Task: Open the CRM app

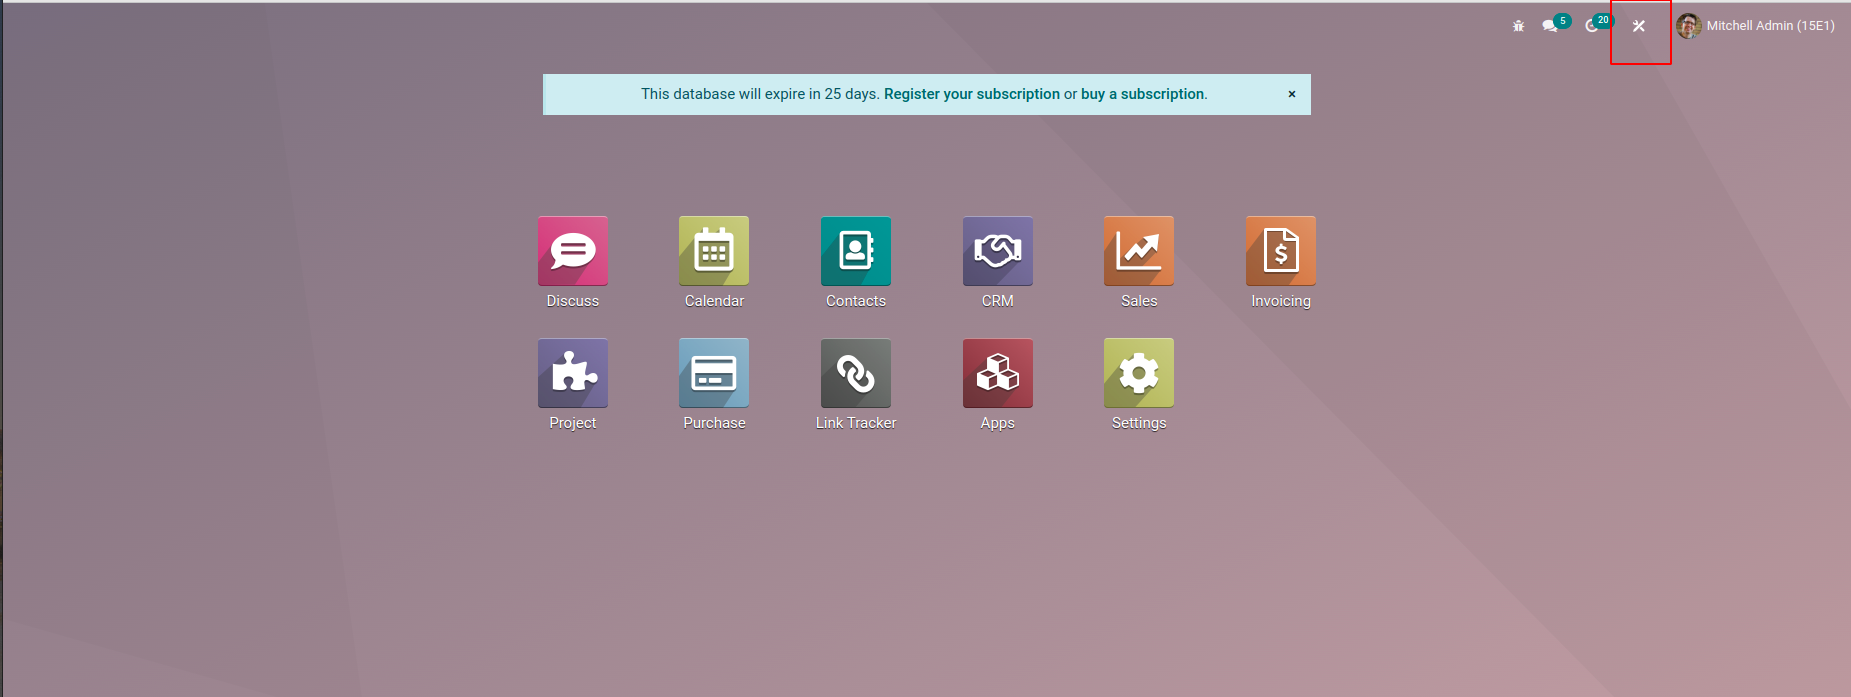Action: (x=998, y=251)
